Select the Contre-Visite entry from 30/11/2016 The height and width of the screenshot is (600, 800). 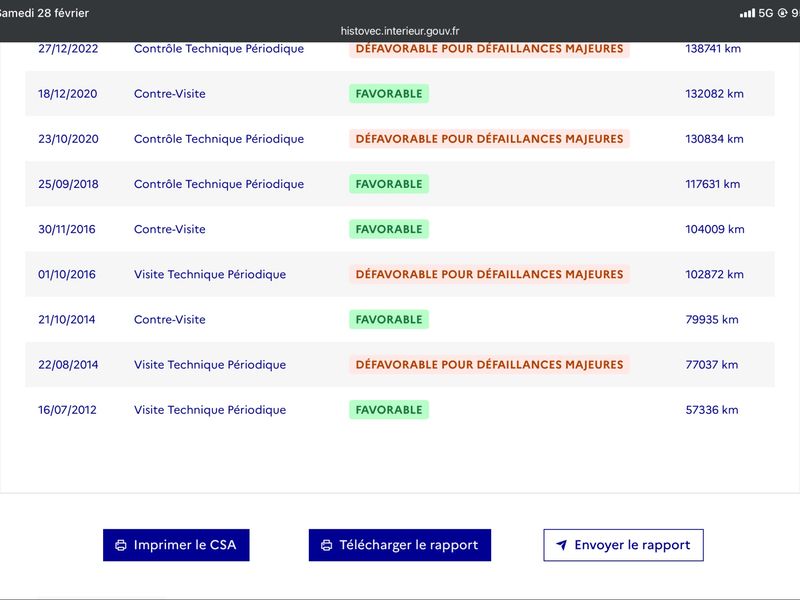click(169, 229)
